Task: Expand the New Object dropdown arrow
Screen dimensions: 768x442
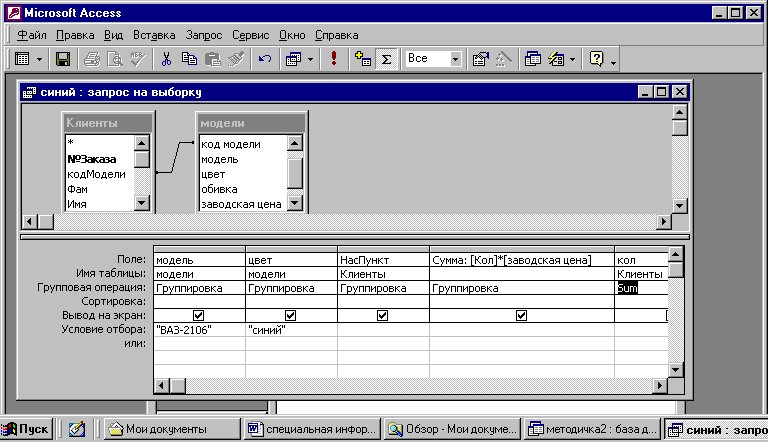Action: pyautogui.click(x=572, y=59)
